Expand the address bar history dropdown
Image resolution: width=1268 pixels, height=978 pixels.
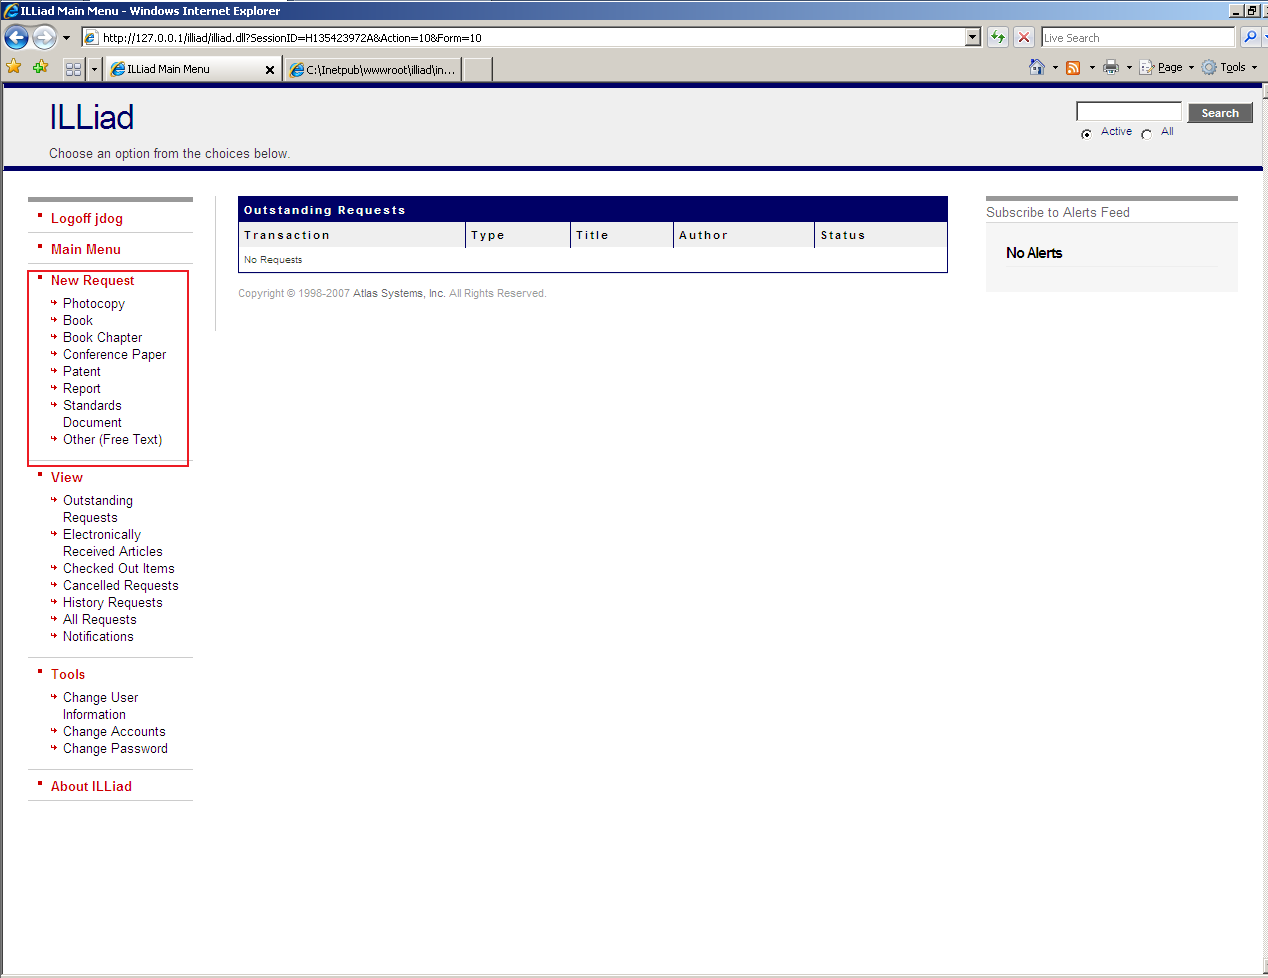click(x=973, y=38)
